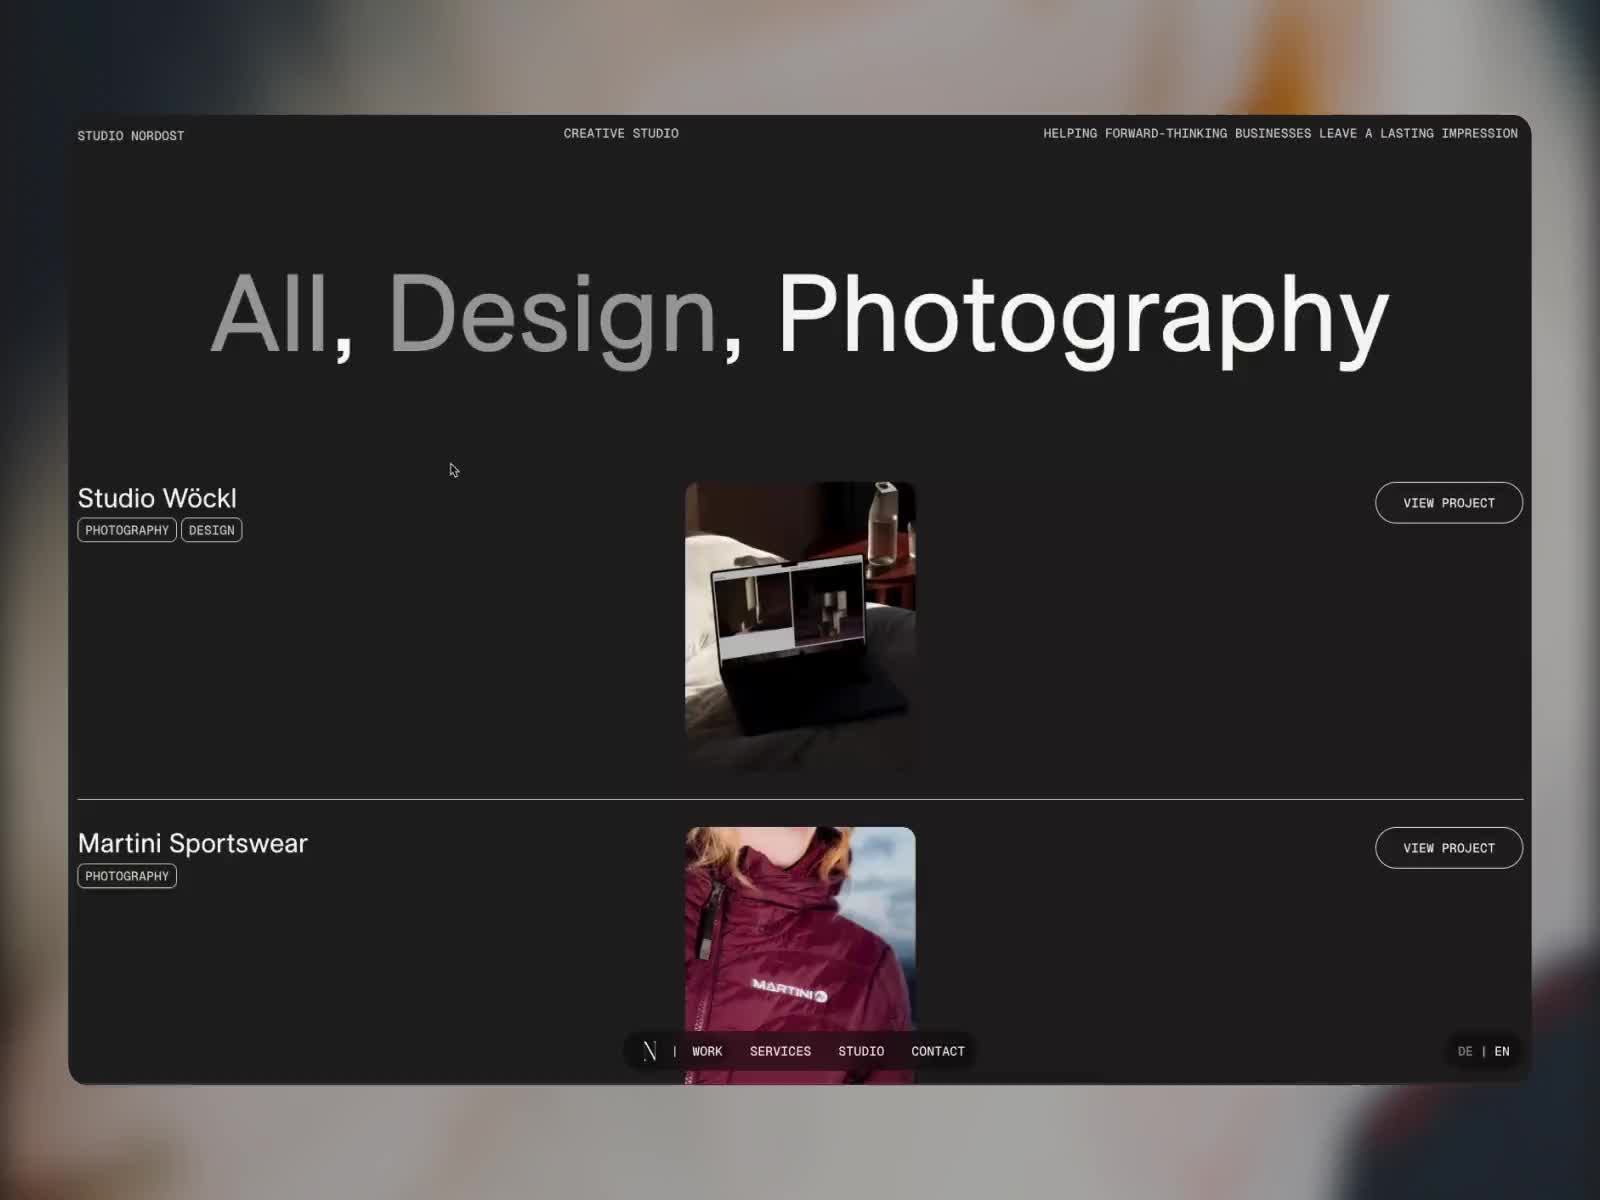1600x1200 pixels.
Task: Go to Services in bottom navigation
Action: 780,1051
